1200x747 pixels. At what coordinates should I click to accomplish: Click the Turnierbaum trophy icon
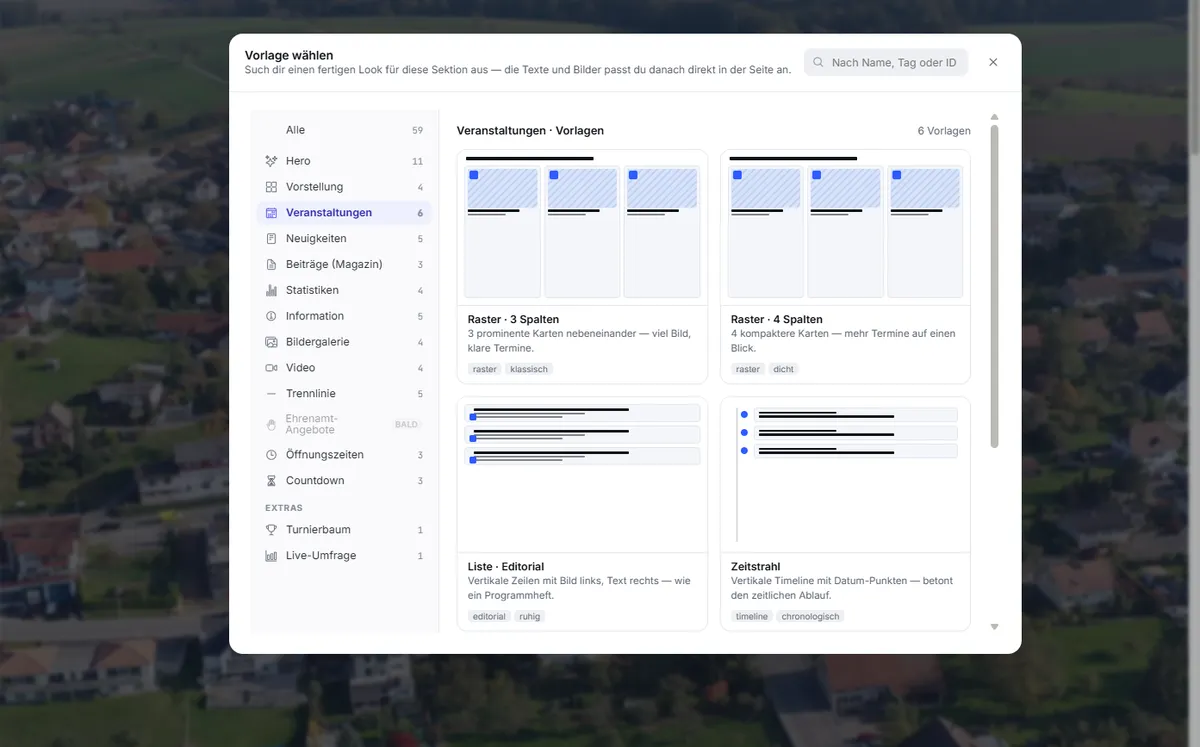(271, 530)
